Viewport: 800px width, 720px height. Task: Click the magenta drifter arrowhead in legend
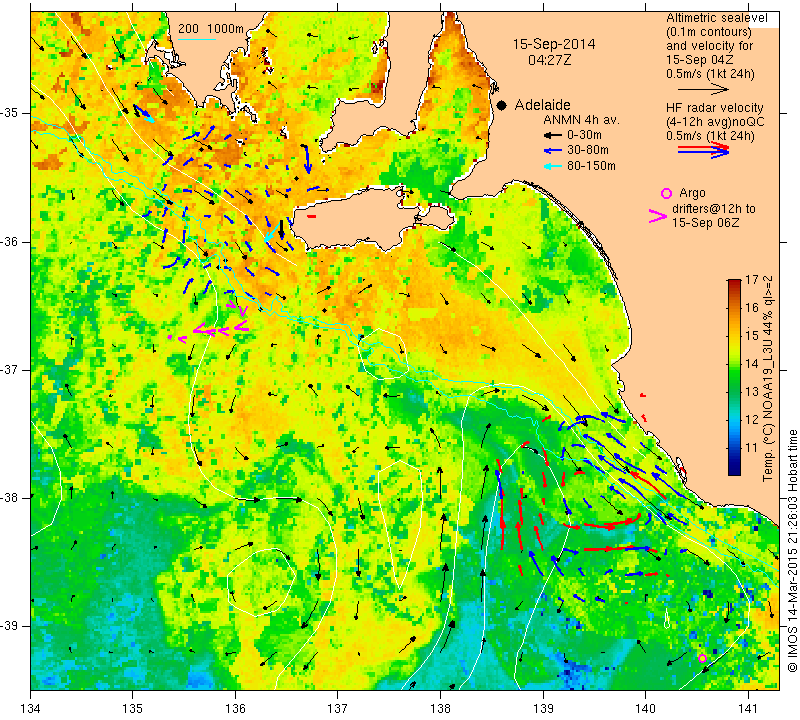[658, 216]
